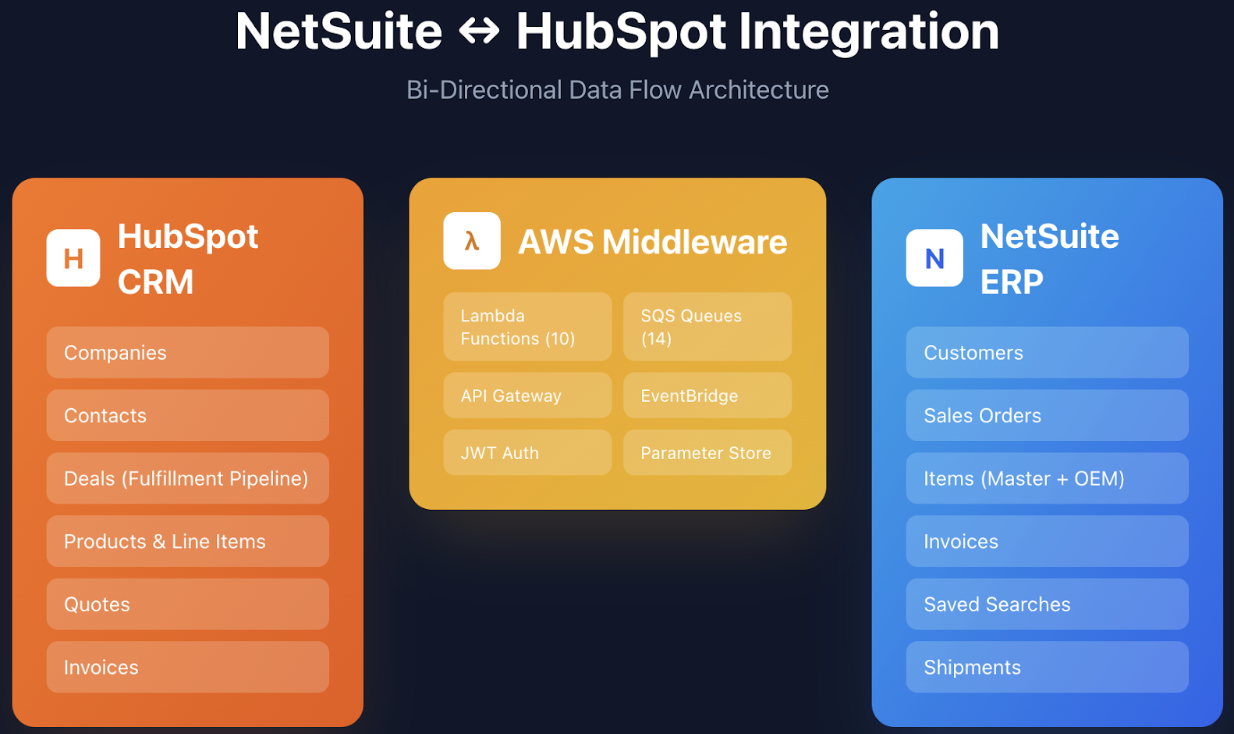Click the AWS lambda symbol icon
Image resolution: width=1234 pixels, height=734 pixels.
pyautogui.click(x=472, y=241)
